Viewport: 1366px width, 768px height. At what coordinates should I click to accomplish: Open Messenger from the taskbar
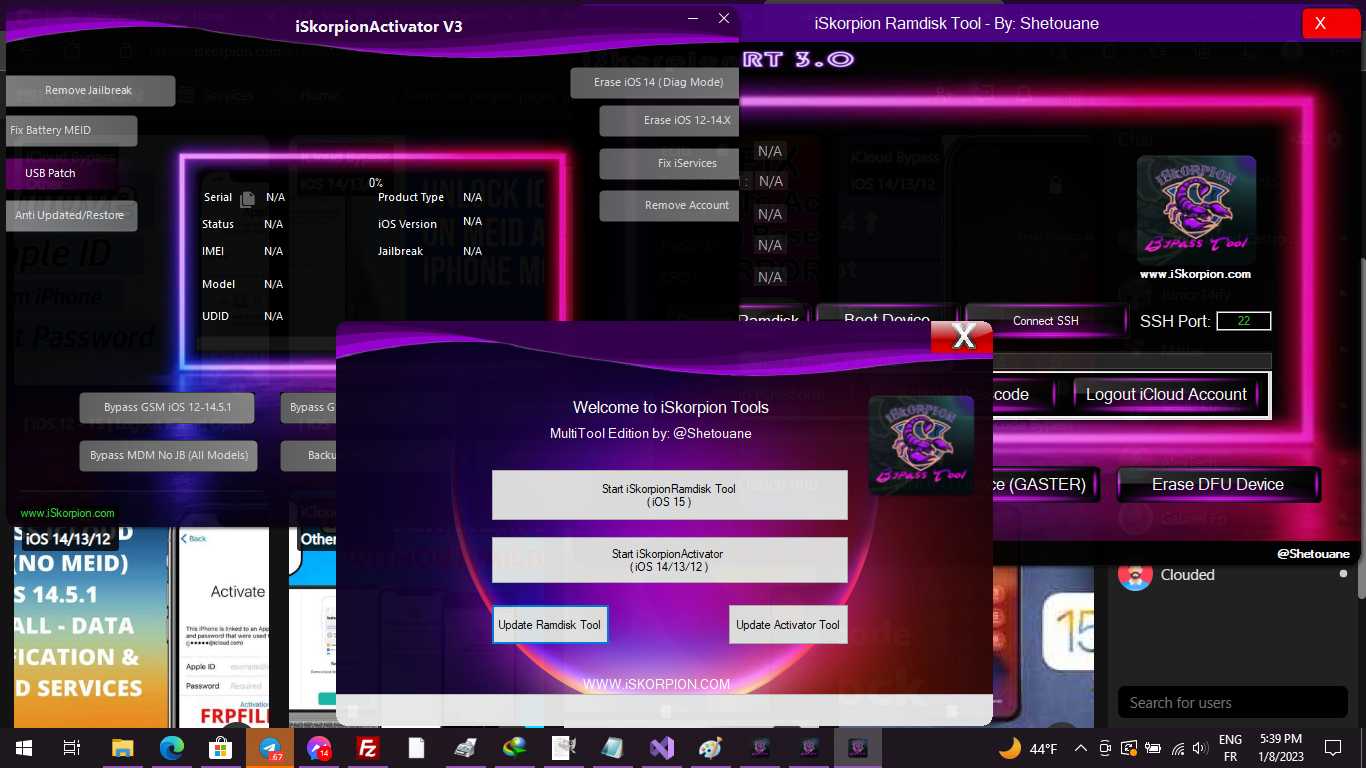(x=319, y=748)
